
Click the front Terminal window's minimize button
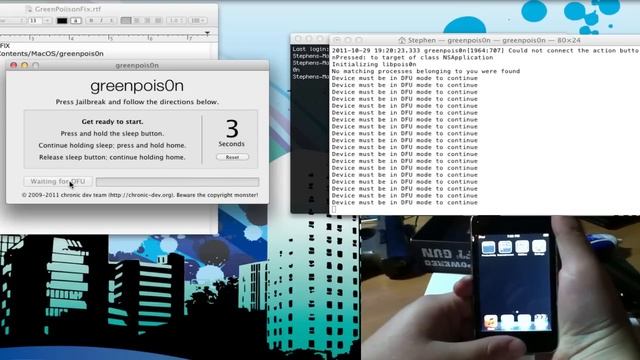(348, 40)
